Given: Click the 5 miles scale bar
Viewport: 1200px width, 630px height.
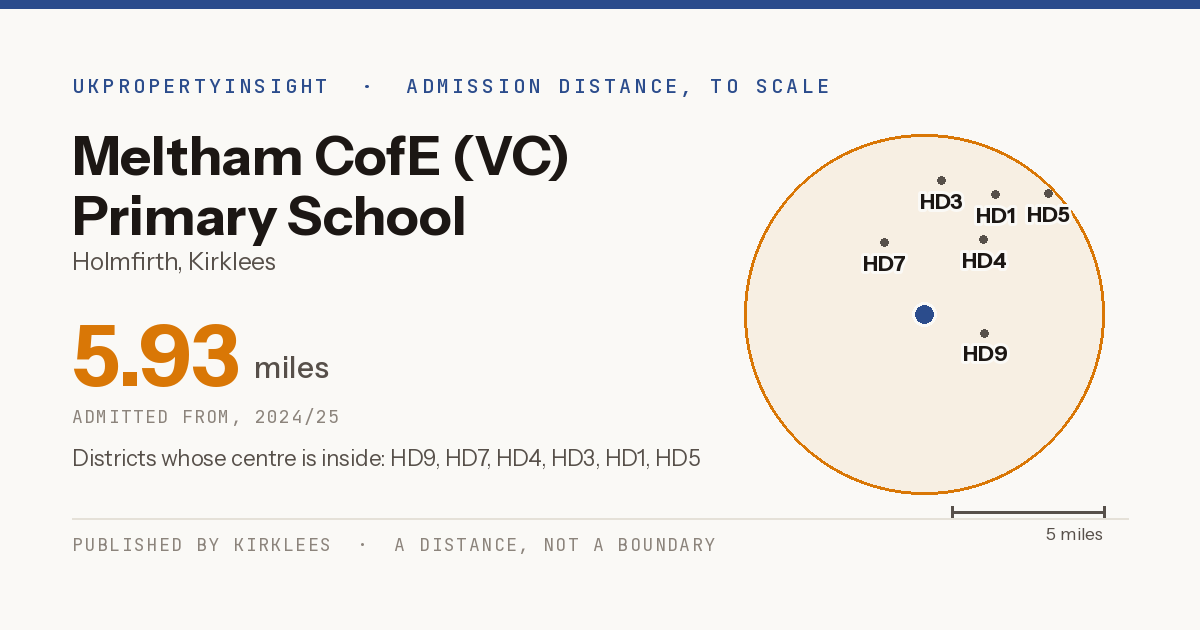Looking at the screenshot, I should click(x=1028, y=512).
